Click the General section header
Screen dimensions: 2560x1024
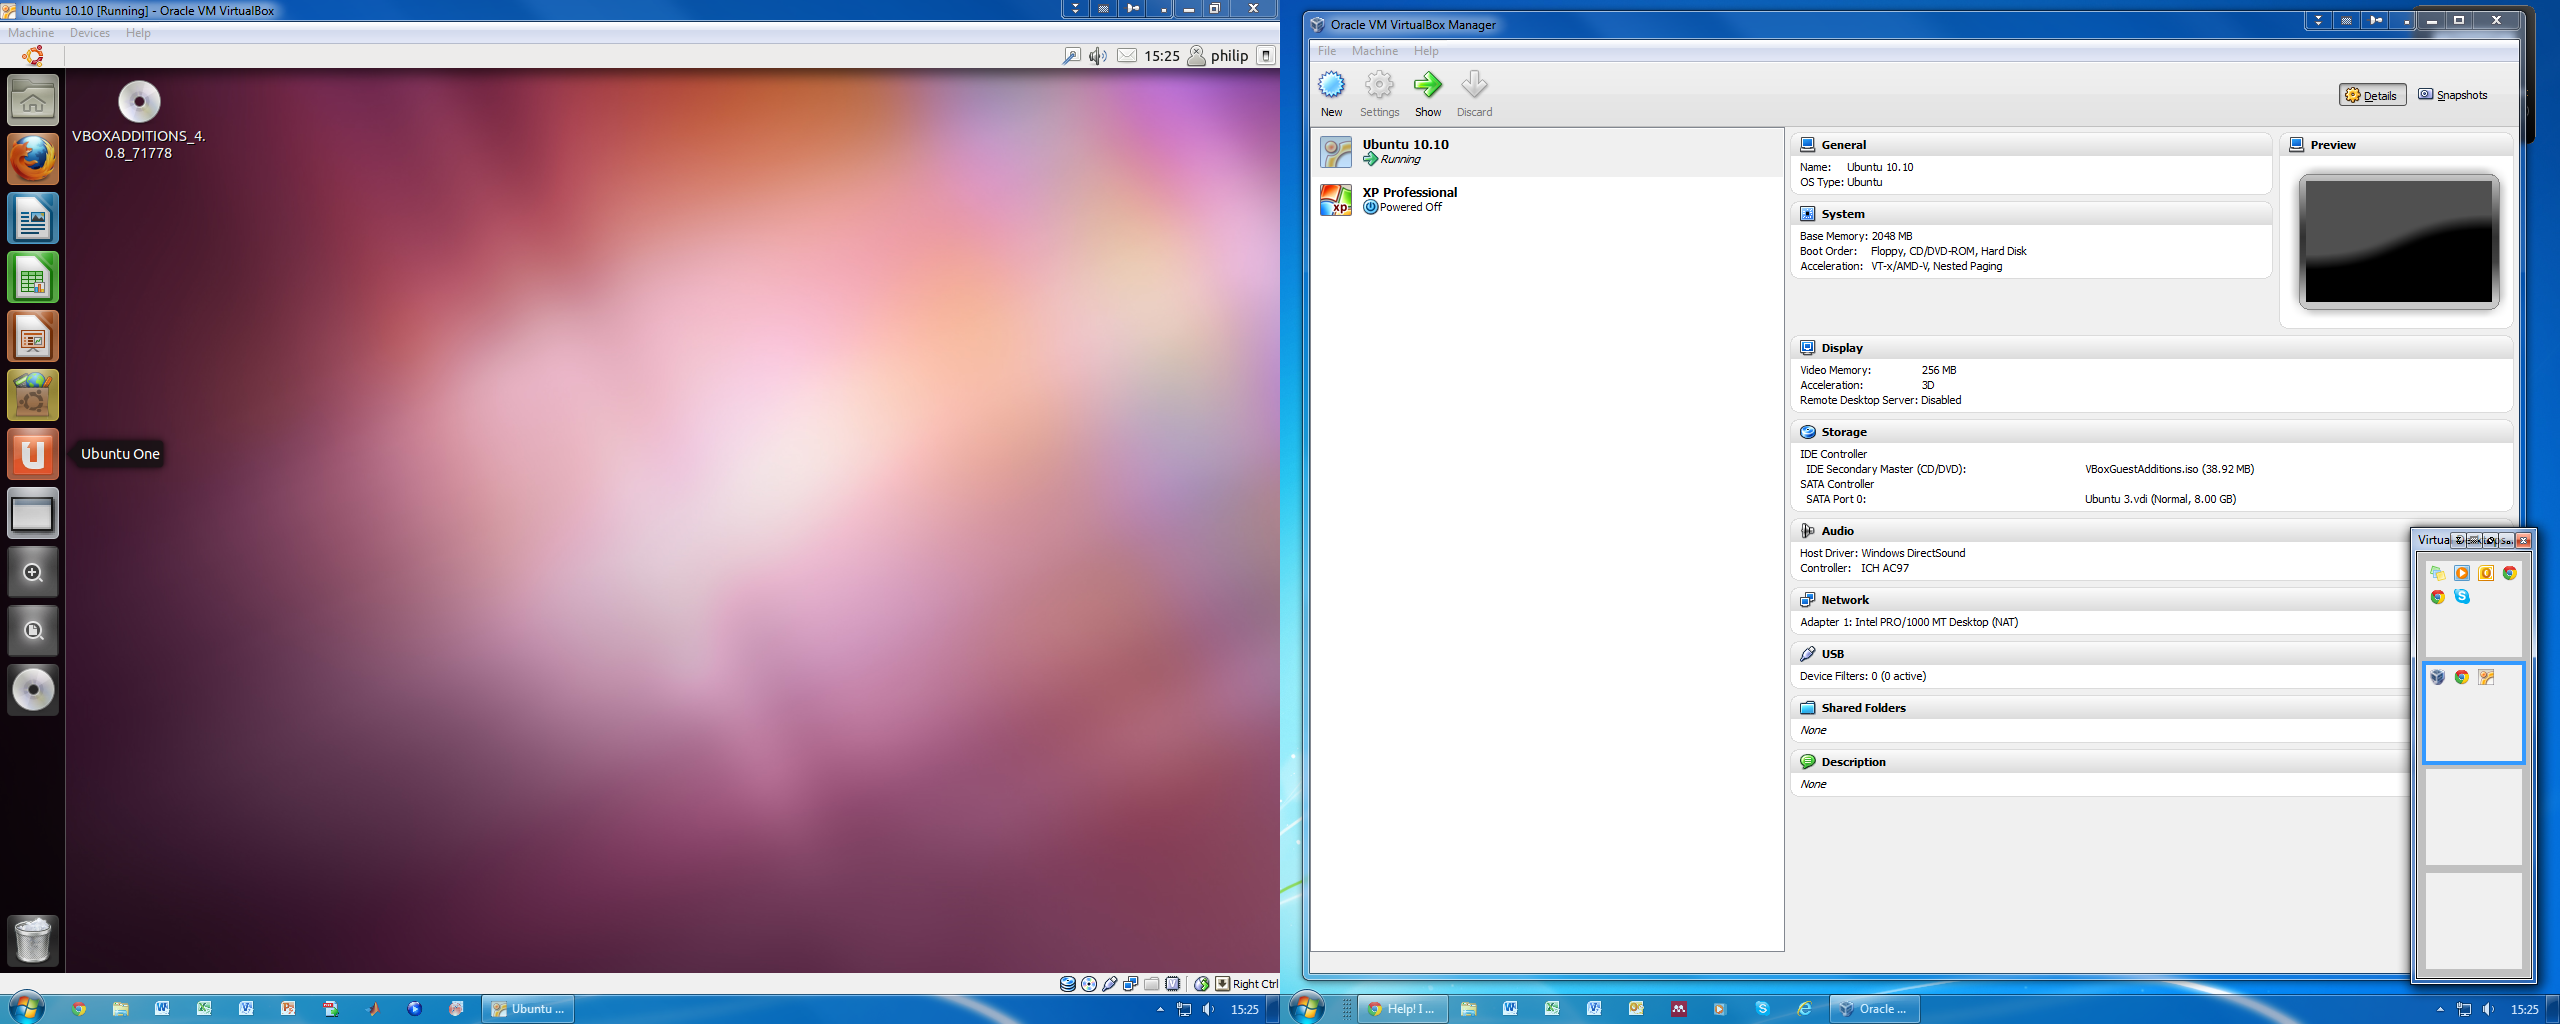[2030, 145]
